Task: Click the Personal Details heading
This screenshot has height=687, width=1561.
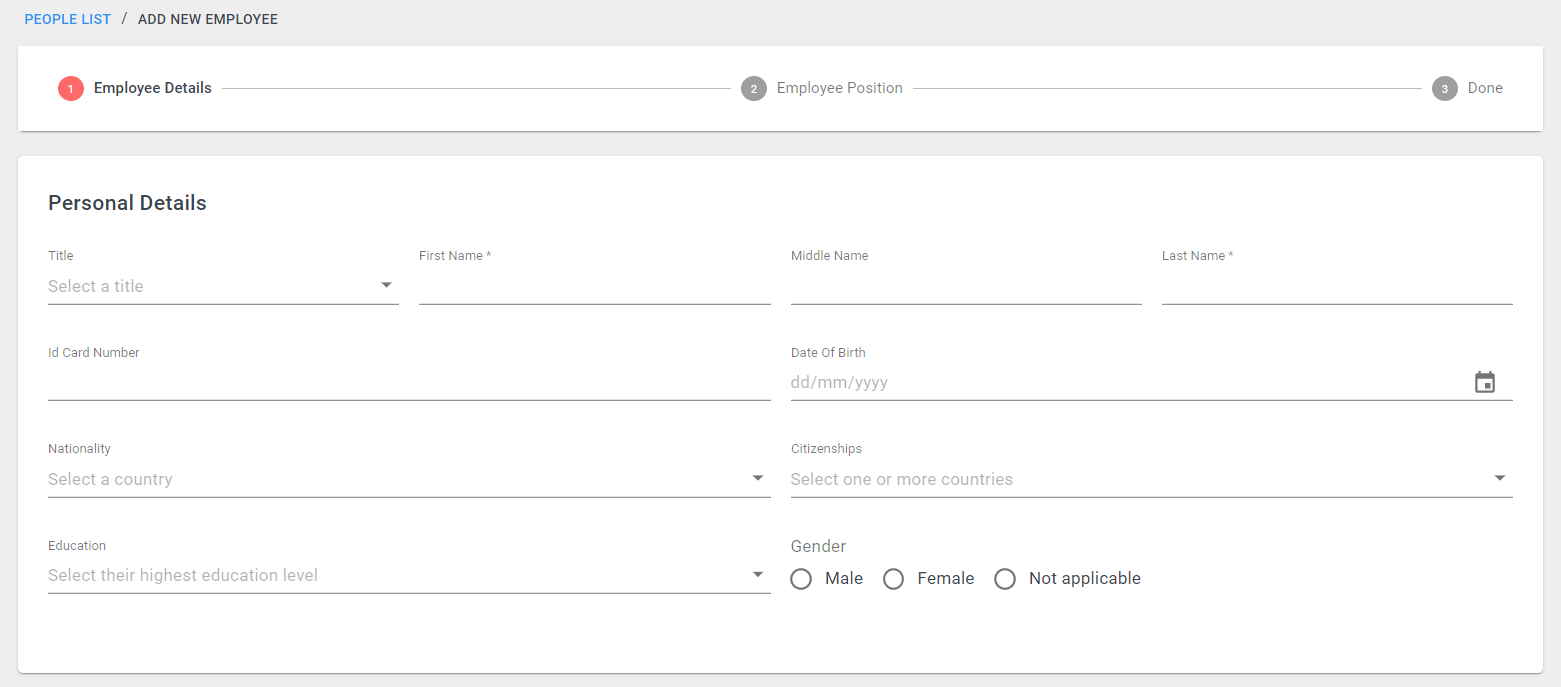Action: [x=128, y=203]
